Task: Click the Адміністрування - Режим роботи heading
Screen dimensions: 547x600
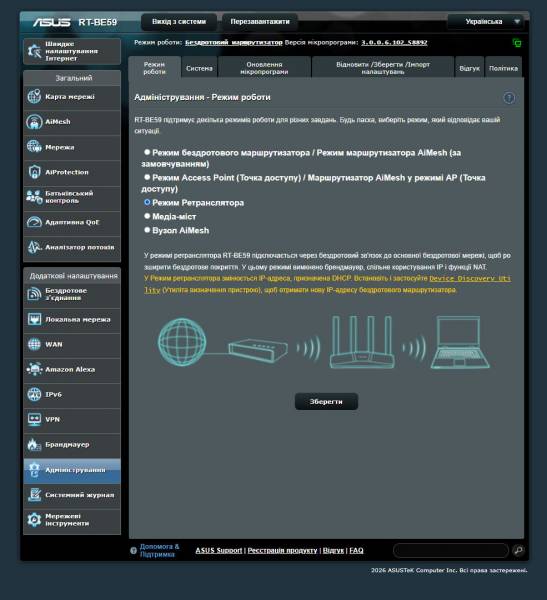Action: tap(202, 97)
